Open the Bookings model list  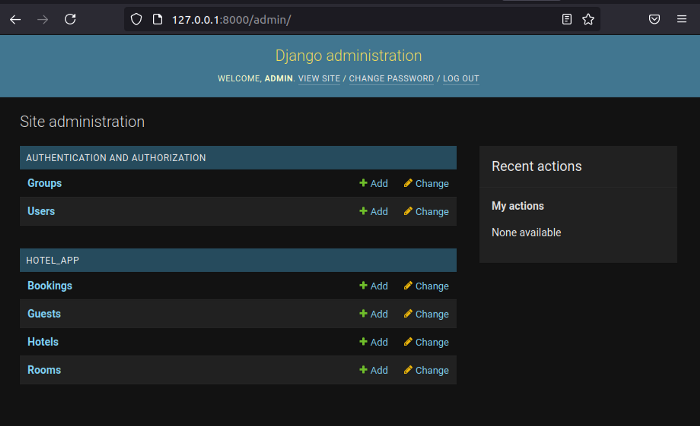50,286
